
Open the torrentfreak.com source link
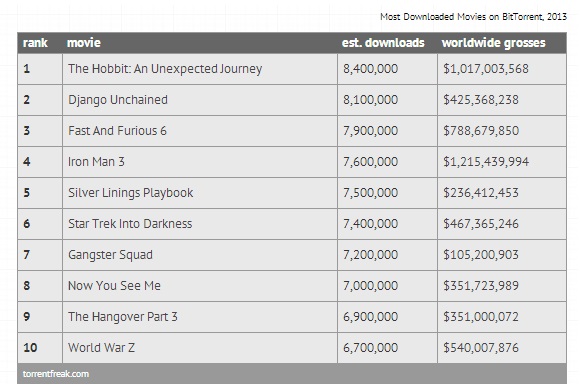pyautogui.click(x=56, y=374)
